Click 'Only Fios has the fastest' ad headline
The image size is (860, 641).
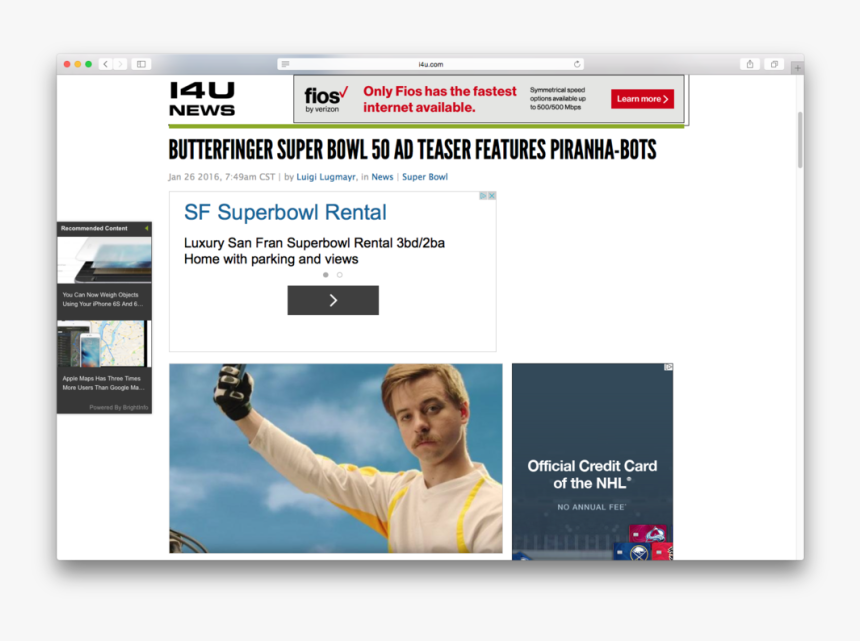440,99
